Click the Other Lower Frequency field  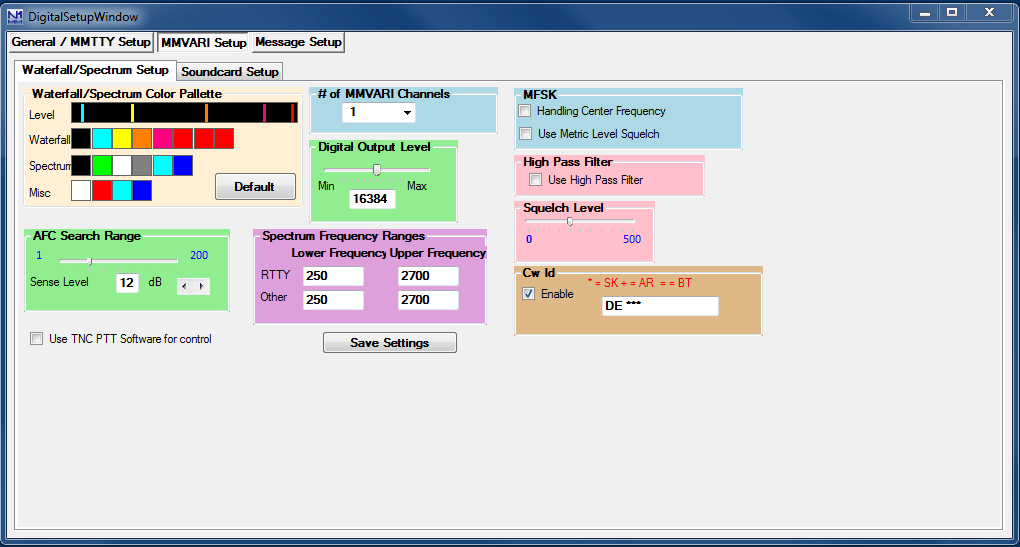tap(333, 300)
